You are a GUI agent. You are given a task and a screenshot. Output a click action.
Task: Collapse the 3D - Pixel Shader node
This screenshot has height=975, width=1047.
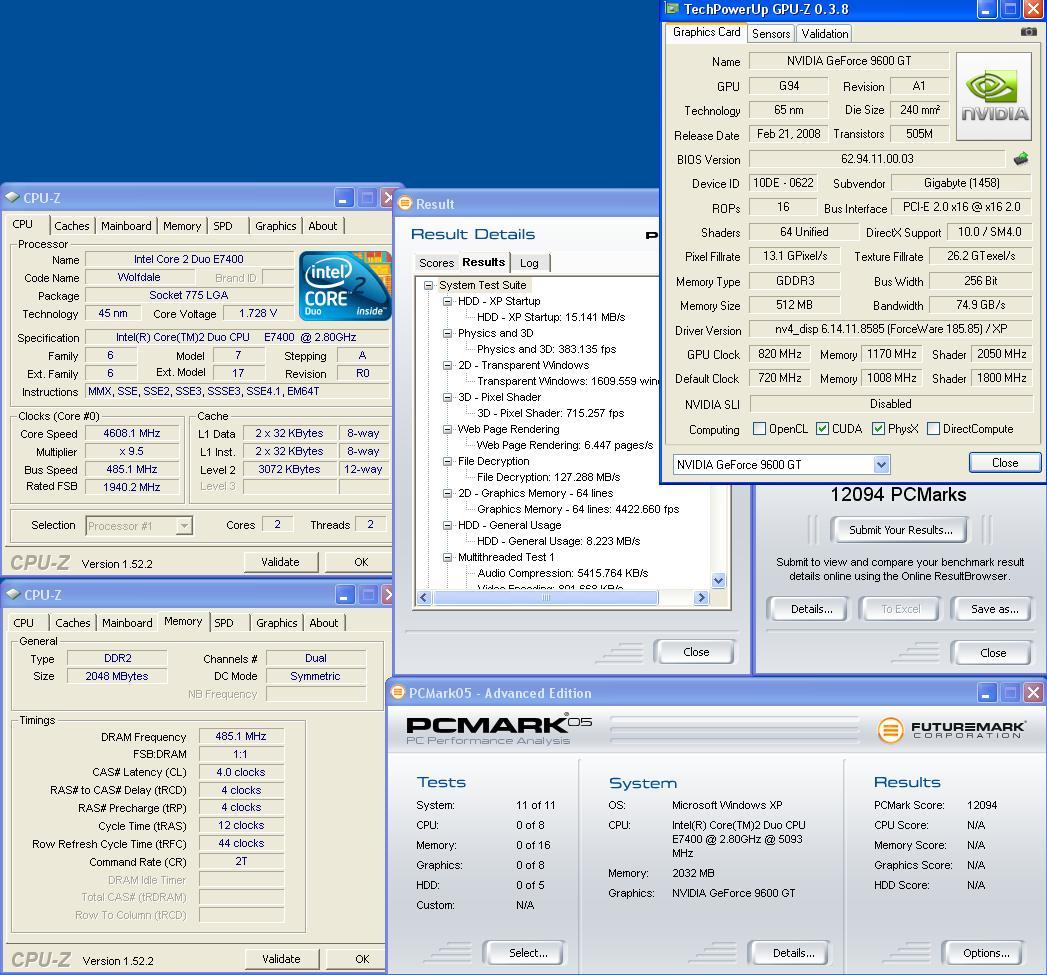447,397
